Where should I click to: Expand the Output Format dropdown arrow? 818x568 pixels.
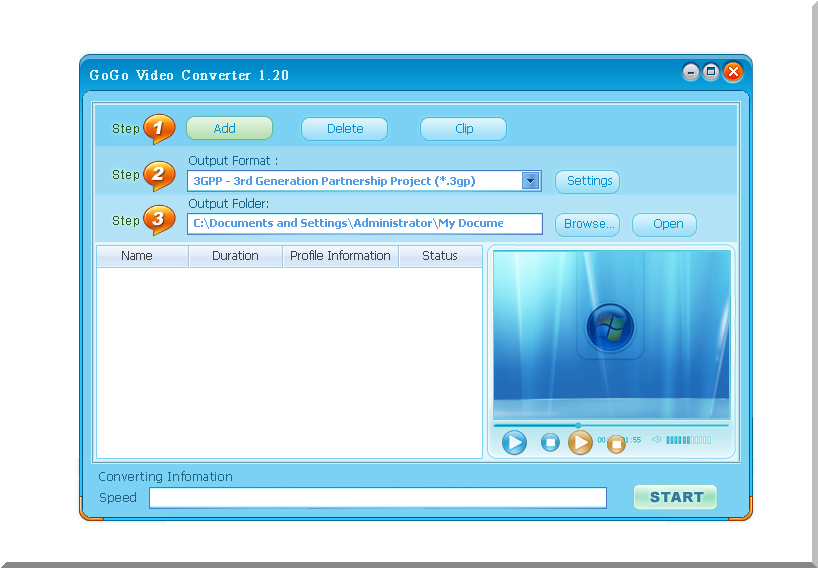pos(531,181)
